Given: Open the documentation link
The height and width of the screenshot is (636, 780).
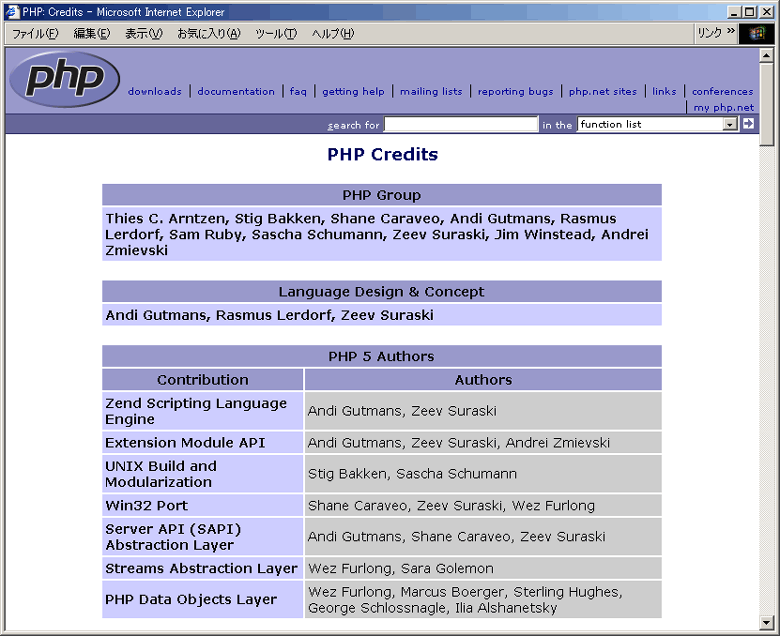Looking at the screenshot, I should (236, 91).
